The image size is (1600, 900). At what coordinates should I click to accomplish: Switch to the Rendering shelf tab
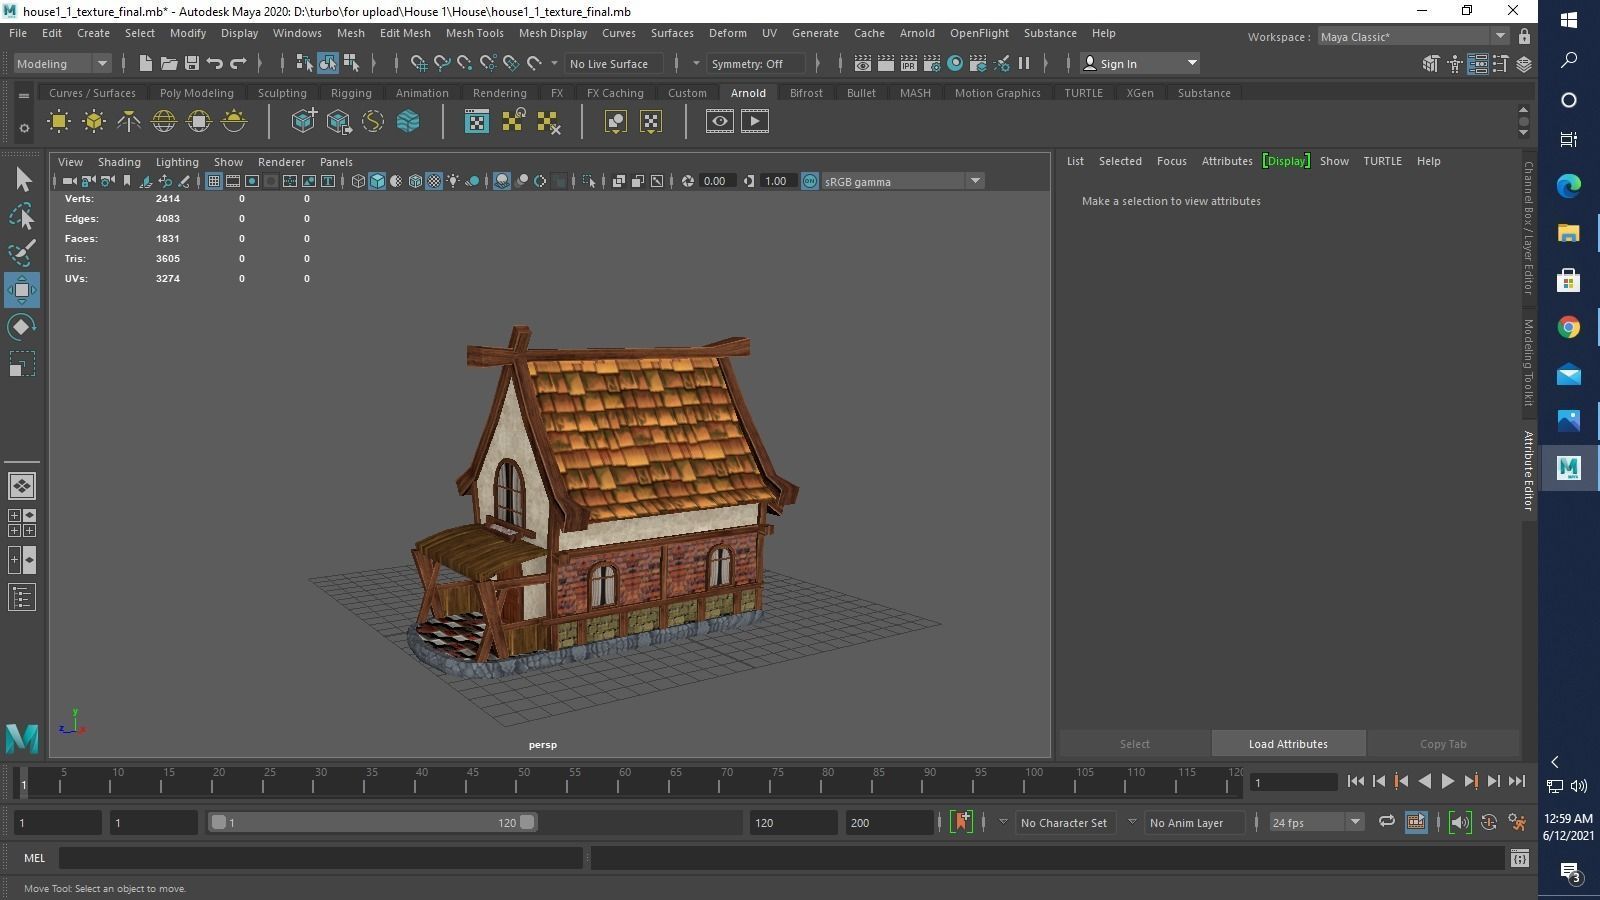pyautogui.click(x=499, y=93)
